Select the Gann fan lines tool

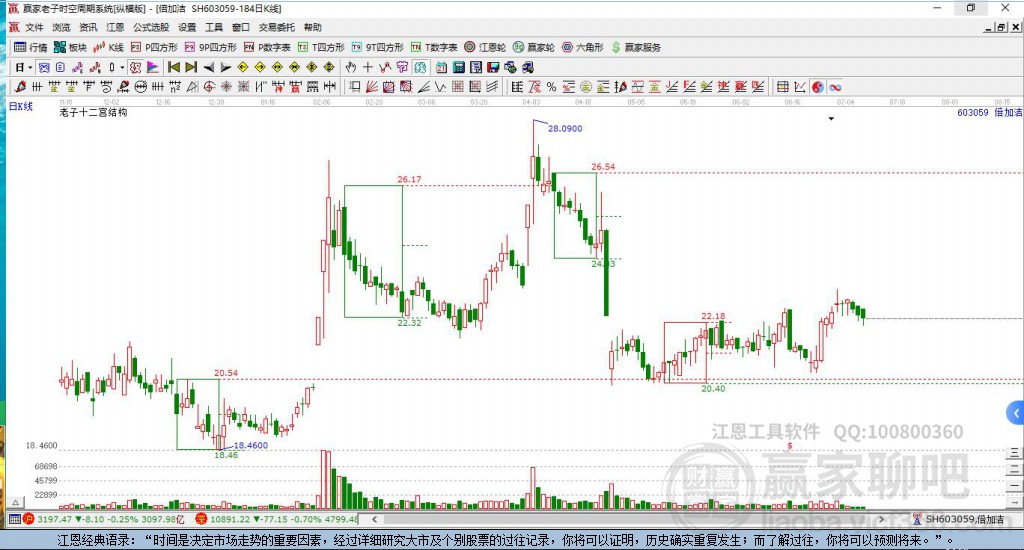(x=372, y=87)
